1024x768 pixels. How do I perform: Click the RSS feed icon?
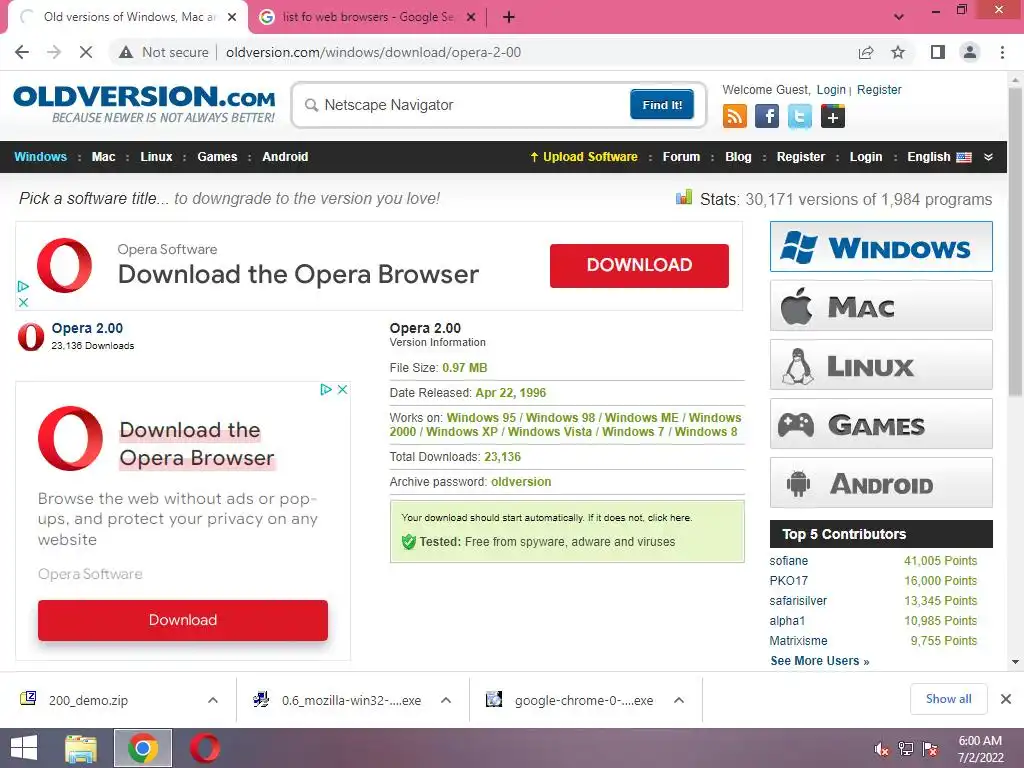click(735, 116)
